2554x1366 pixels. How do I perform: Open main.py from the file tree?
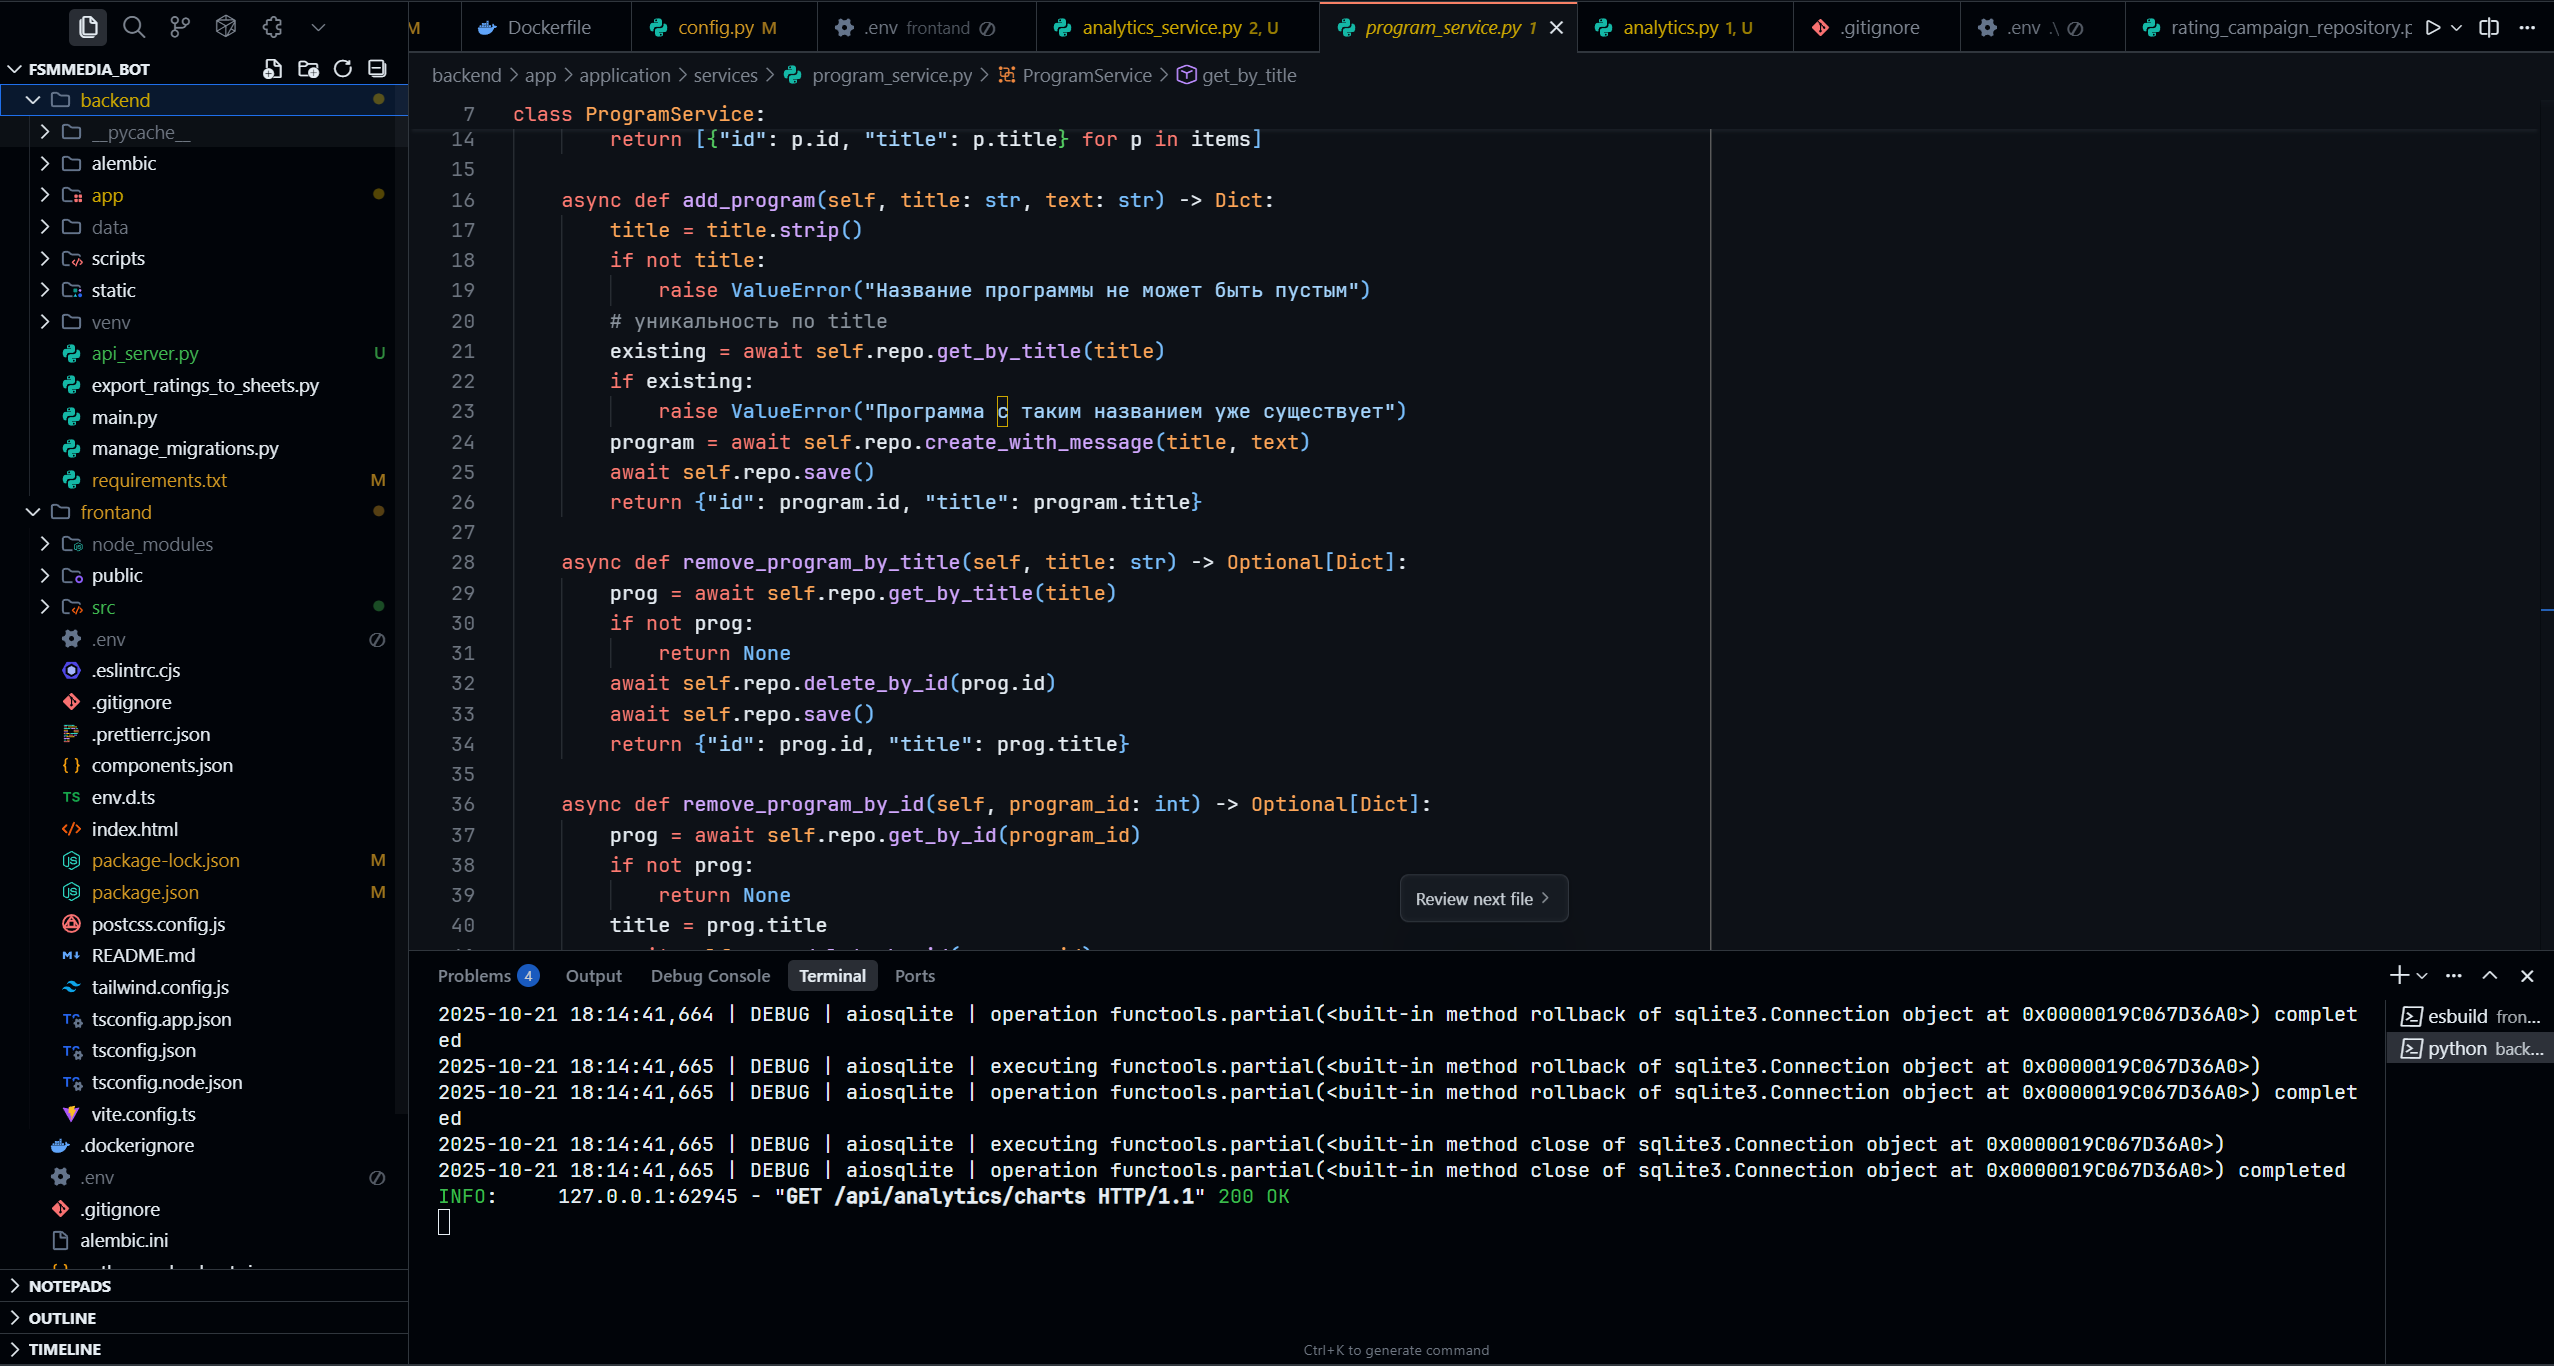124,417
